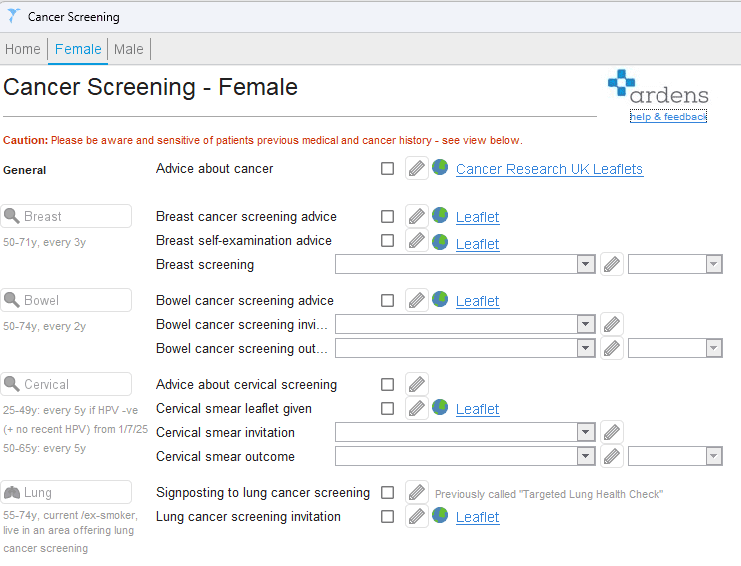
Task: Click the pencil icon in the Breast screening row
Action: coord(612,264)
